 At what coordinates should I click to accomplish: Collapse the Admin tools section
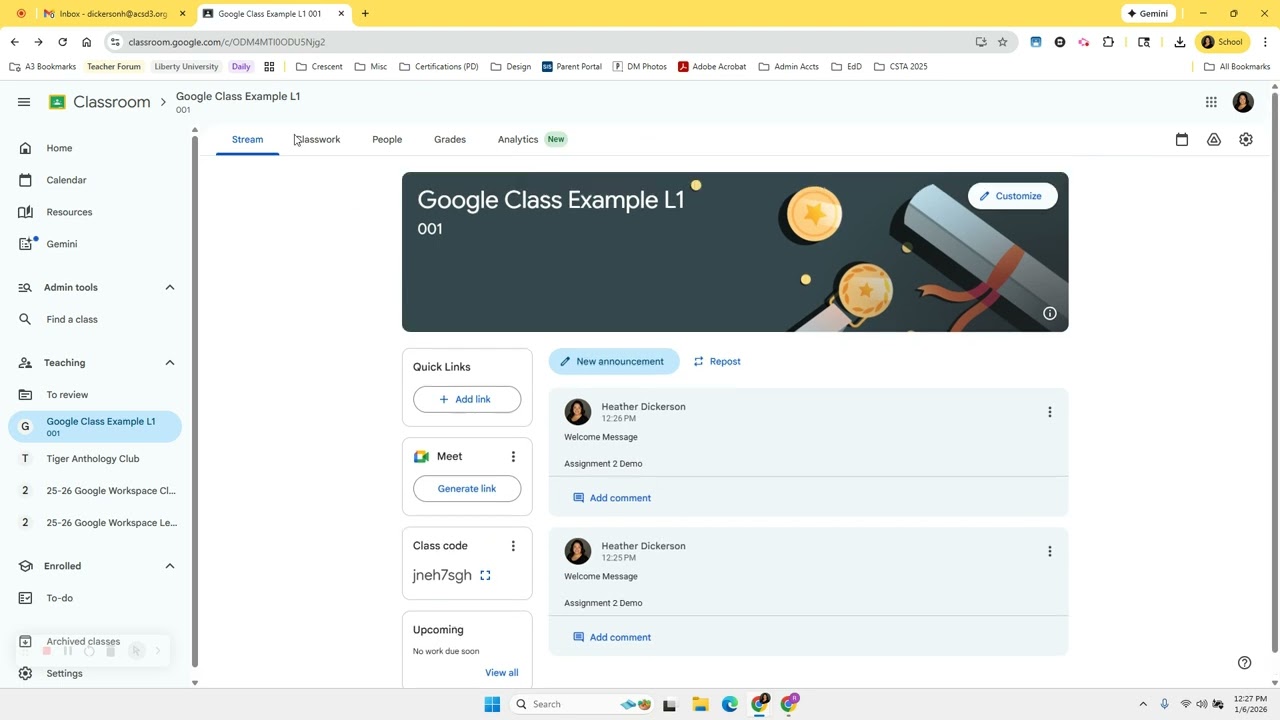point(170,288)
